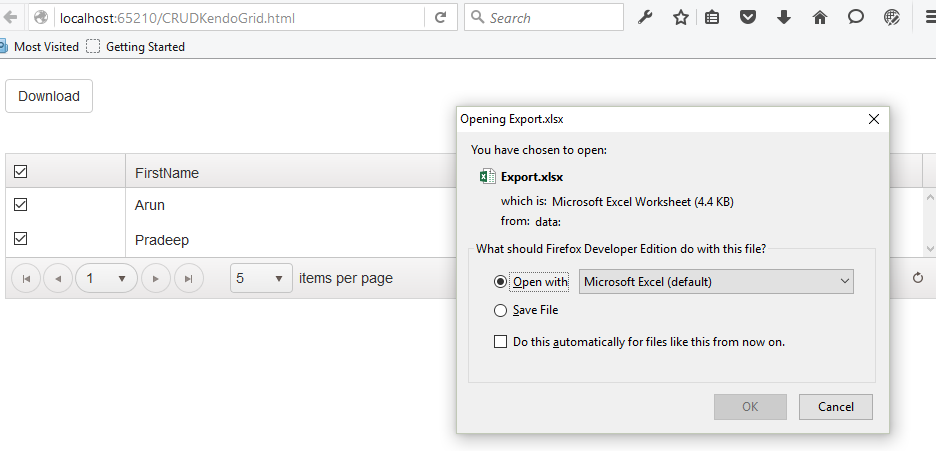The height and width of the screenshot is (451, 936).
Task: Open the items per page dropdown
Action: [x=261, y=278]
